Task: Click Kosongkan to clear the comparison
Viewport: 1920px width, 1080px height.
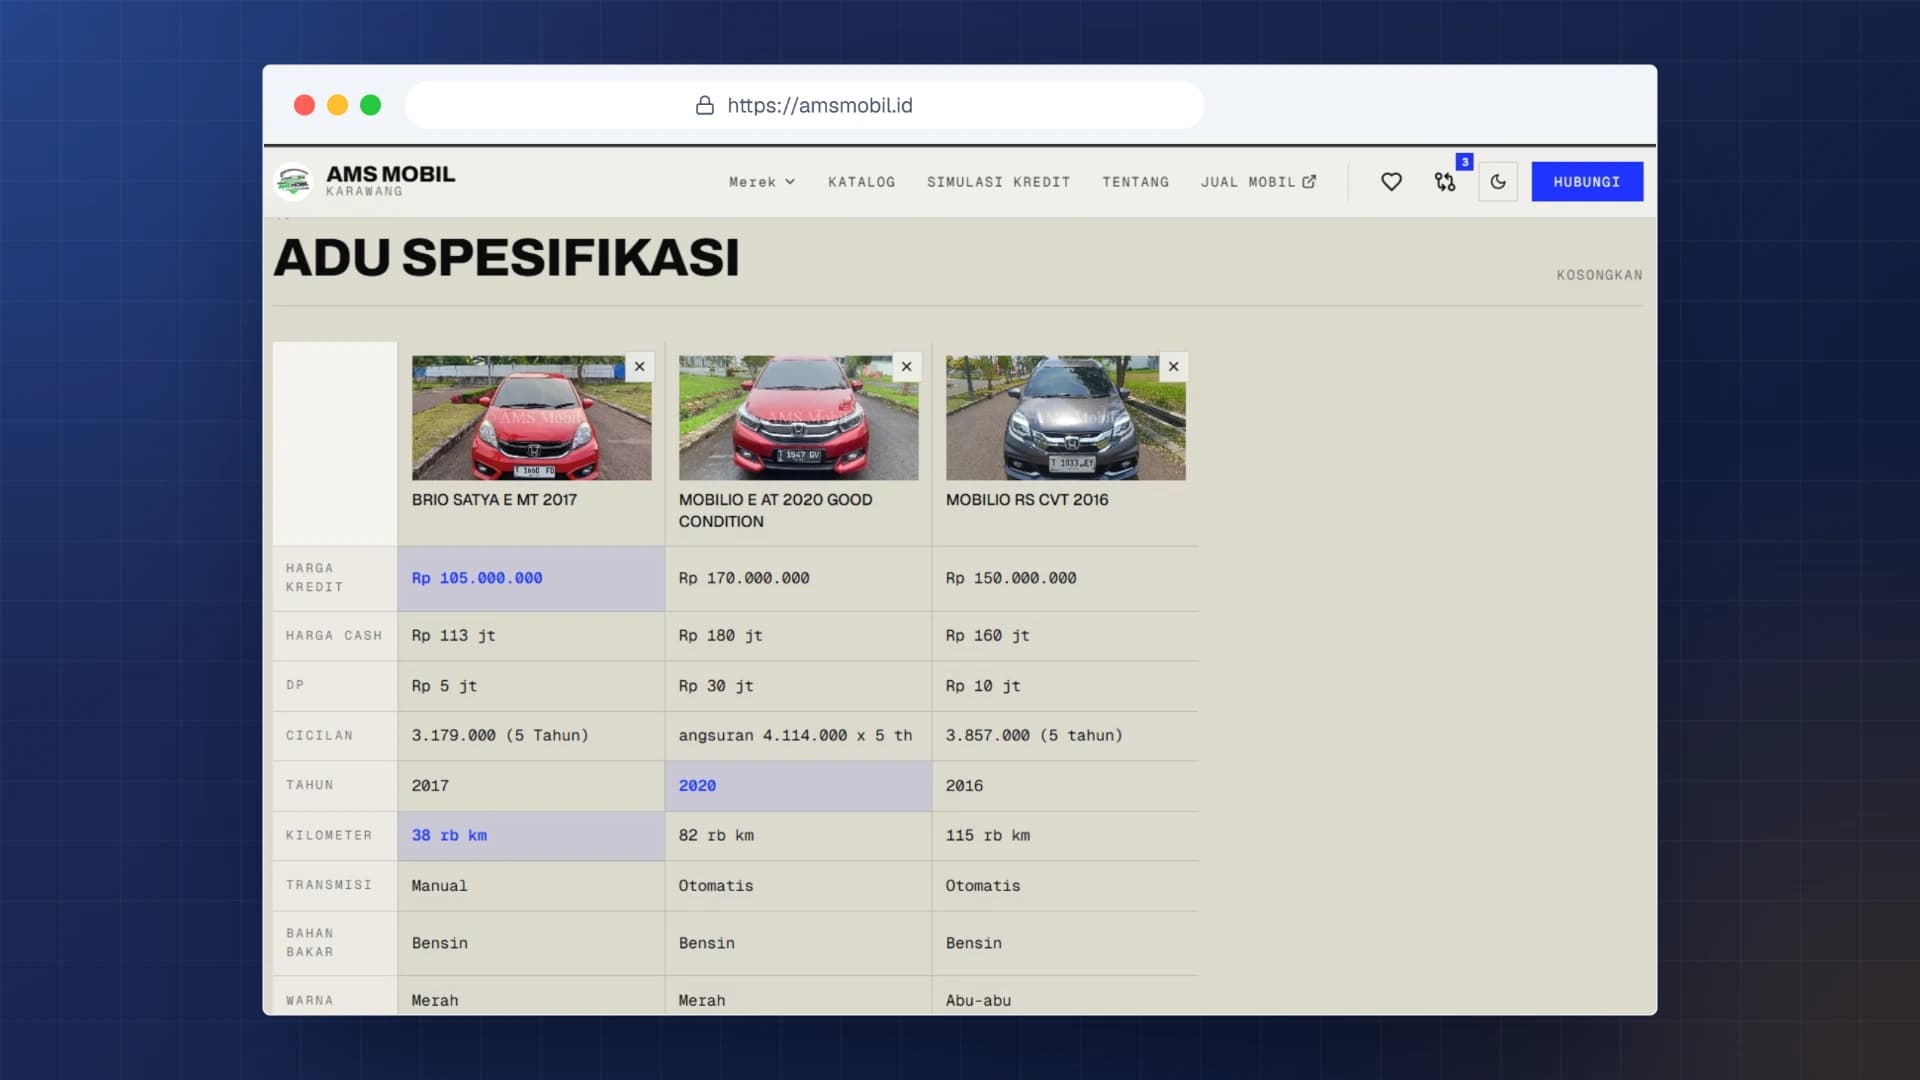Action: pyautogui.click(x=1599, y=275)
